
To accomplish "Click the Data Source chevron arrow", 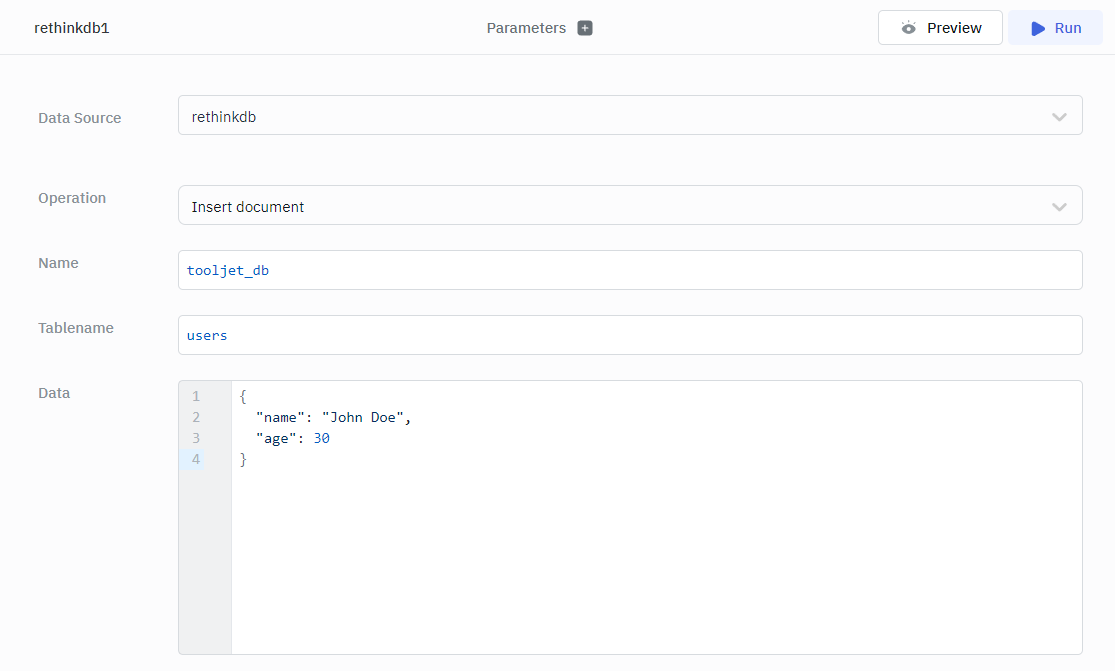I will click(1059, 117).
